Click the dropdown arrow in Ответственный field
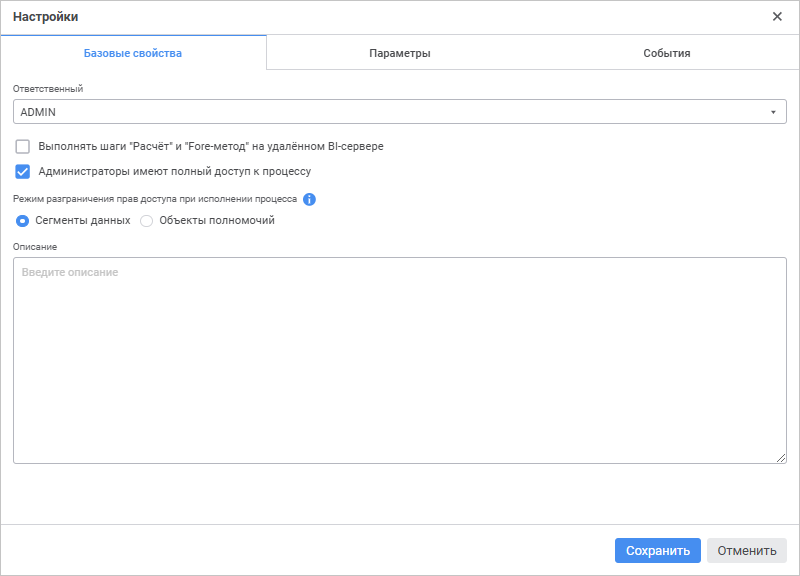The width and height of the screenshot is (800, 576). [773, 112]
